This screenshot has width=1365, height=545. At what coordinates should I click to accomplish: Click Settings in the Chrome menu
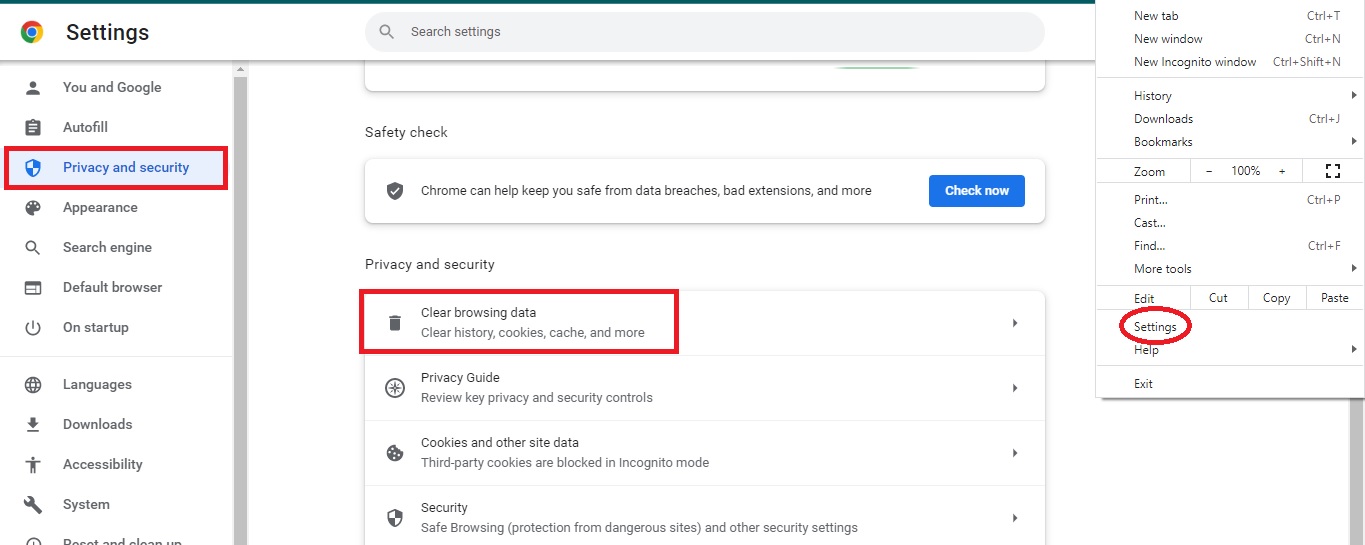pyautogui.click(x=1155, y=327)
